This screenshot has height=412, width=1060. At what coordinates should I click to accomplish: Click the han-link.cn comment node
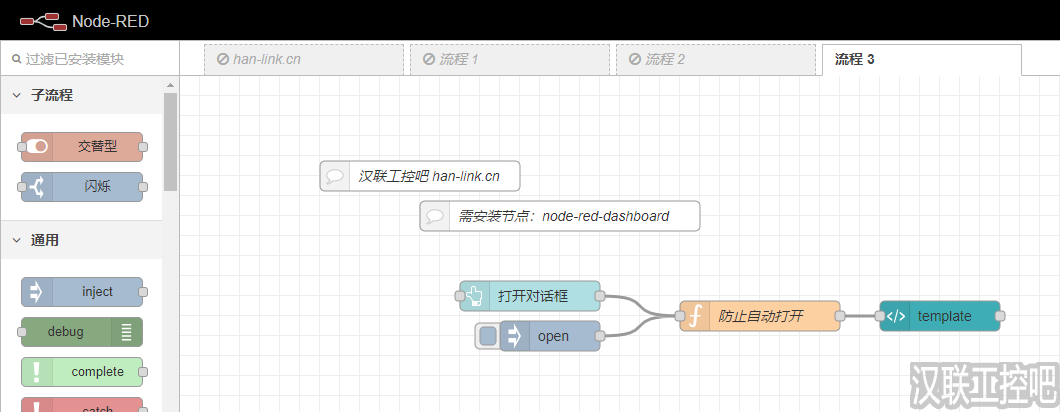(420, 176)
